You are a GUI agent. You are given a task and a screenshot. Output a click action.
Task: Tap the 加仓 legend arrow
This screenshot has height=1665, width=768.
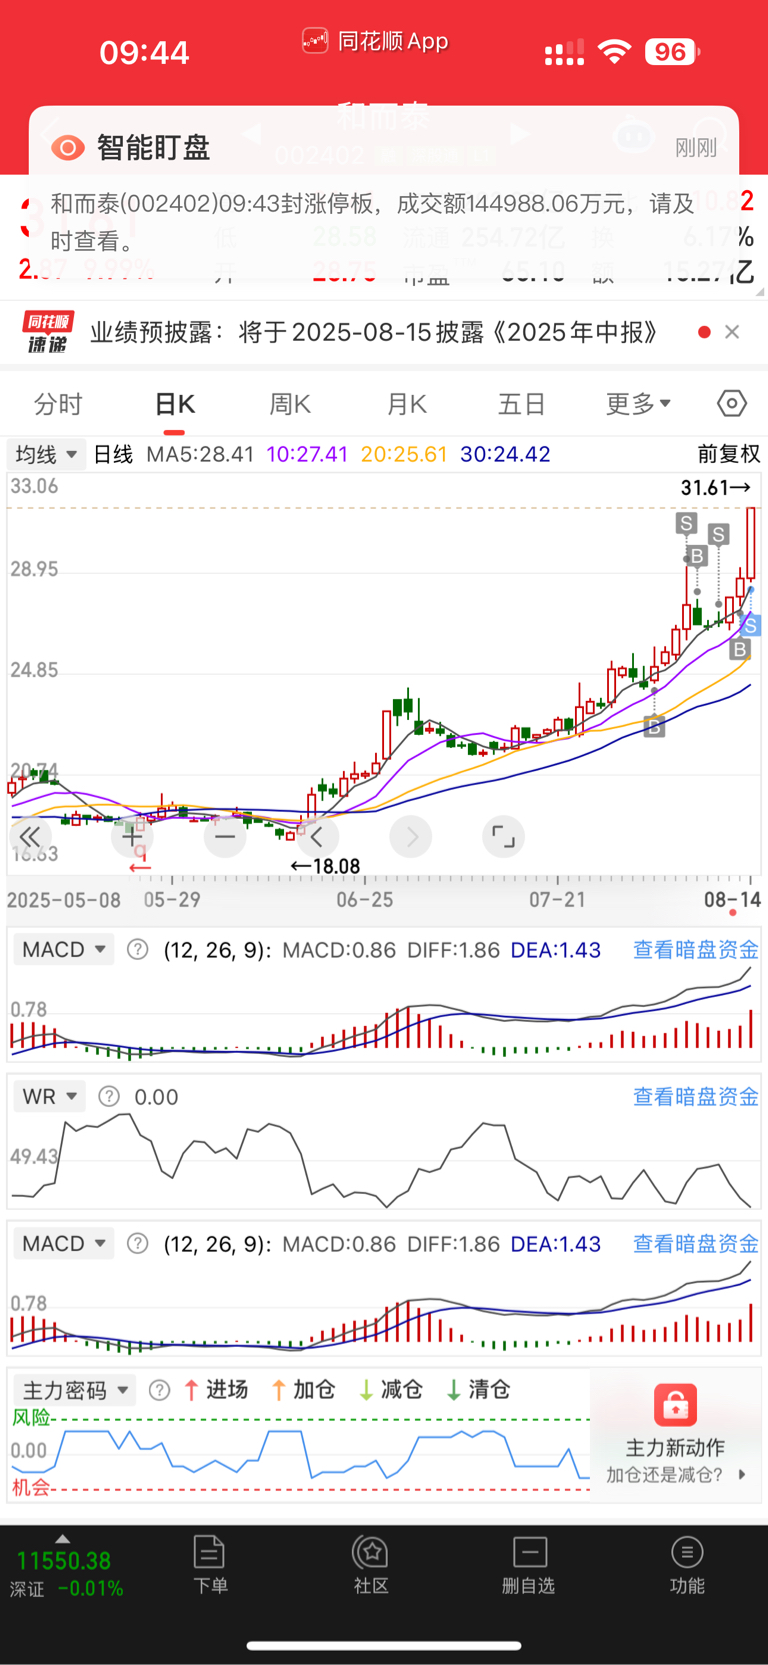pyautogui.click(x=279, y=1390)
